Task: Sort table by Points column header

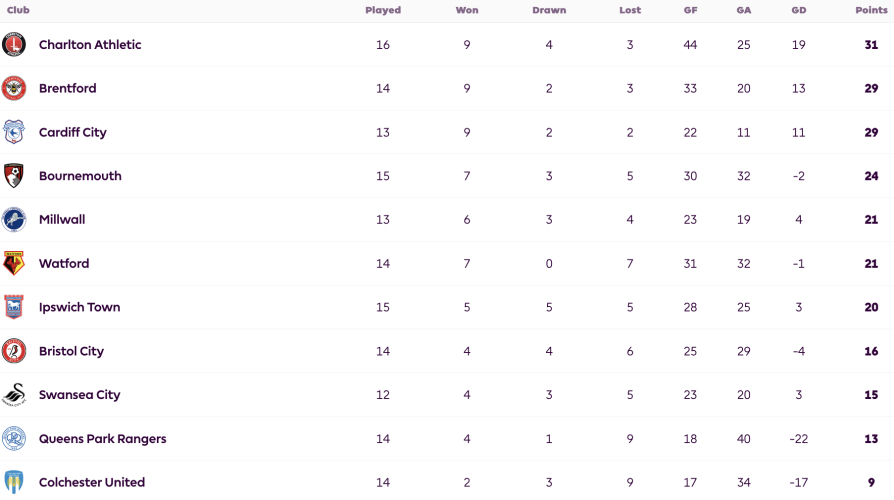Action: tap(871, 10)
